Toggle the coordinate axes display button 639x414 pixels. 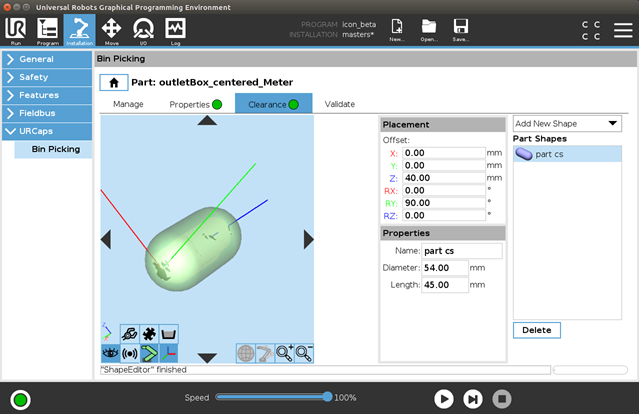[168, 353]
